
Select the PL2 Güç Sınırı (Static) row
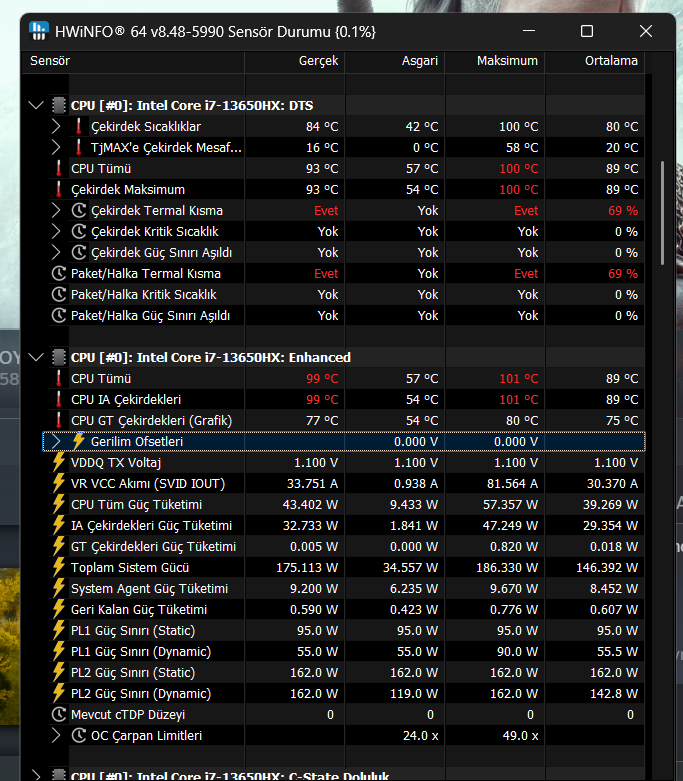coord(347,672)
